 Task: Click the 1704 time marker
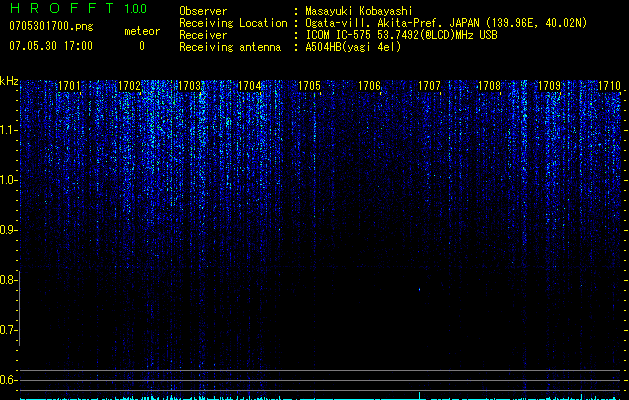coord(250,85)
